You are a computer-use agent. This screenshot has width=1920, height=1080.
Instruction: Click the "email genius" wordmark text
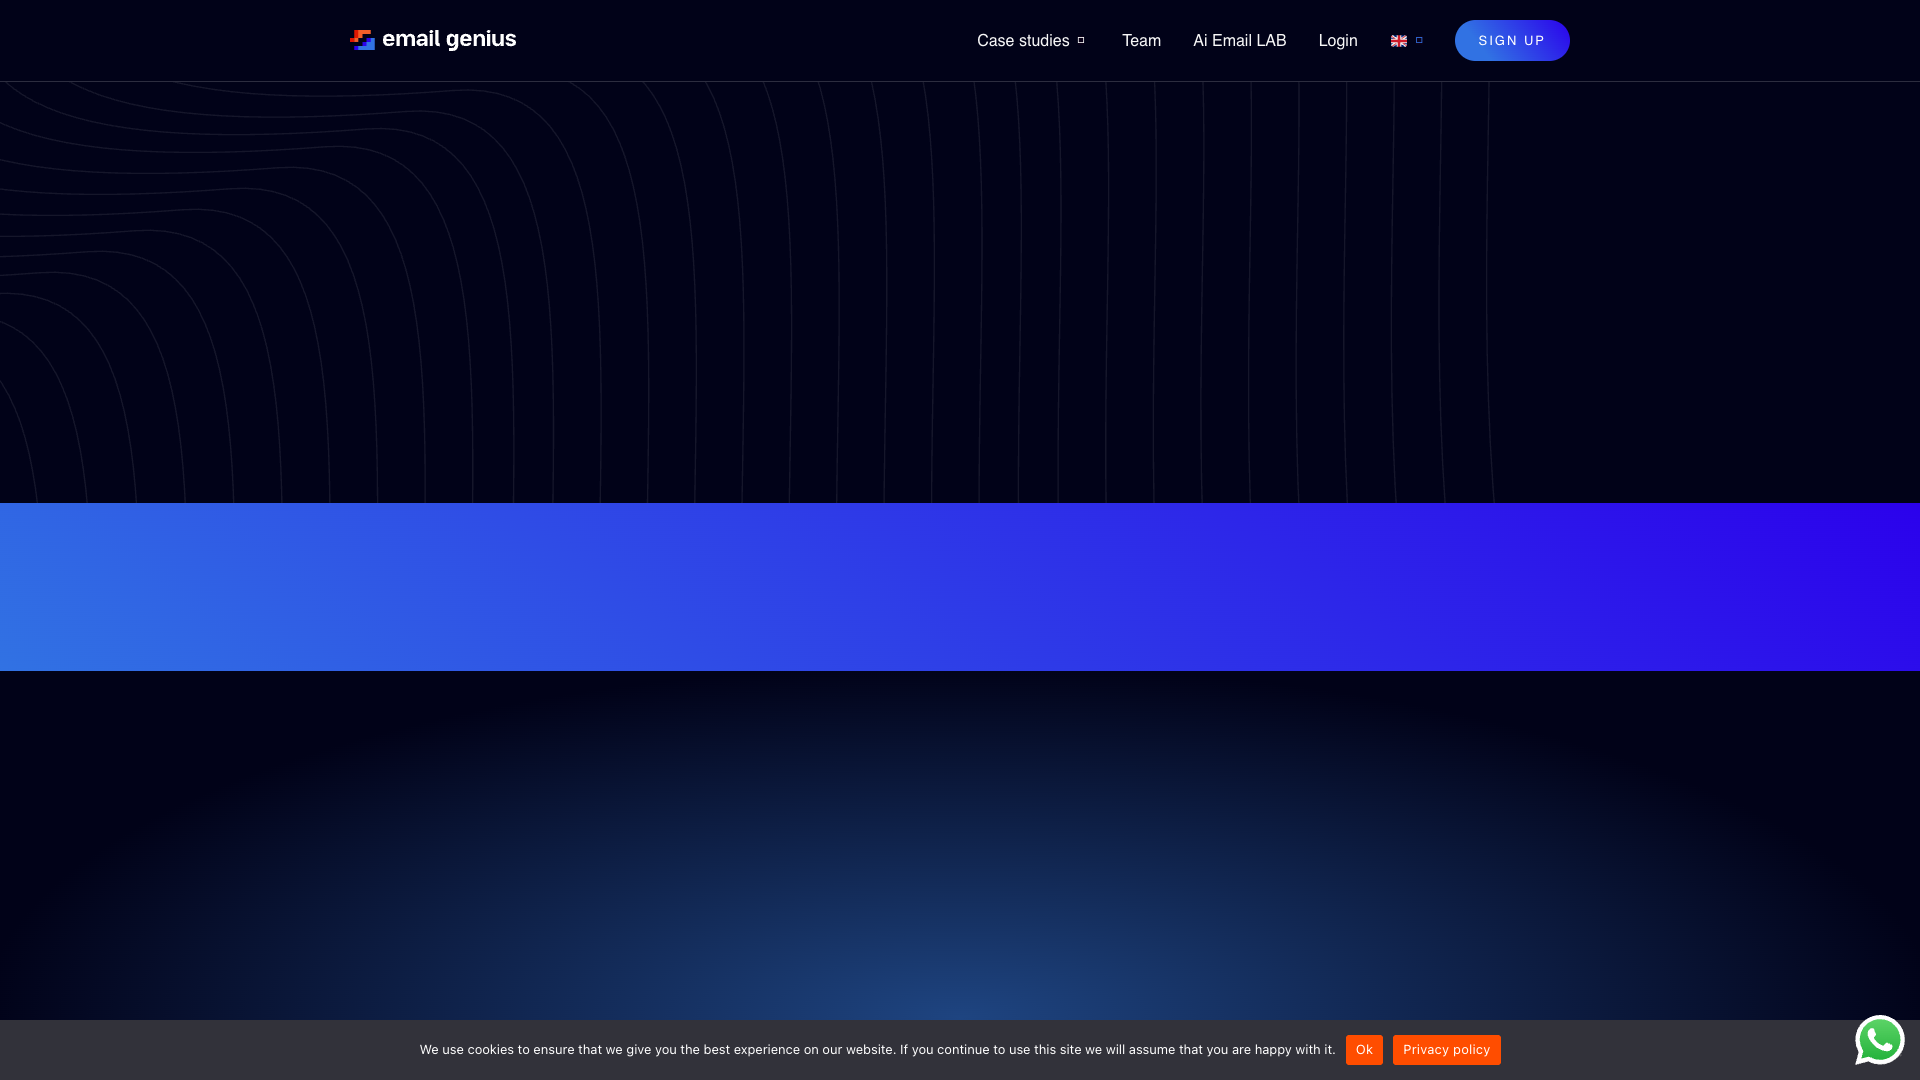449,40
